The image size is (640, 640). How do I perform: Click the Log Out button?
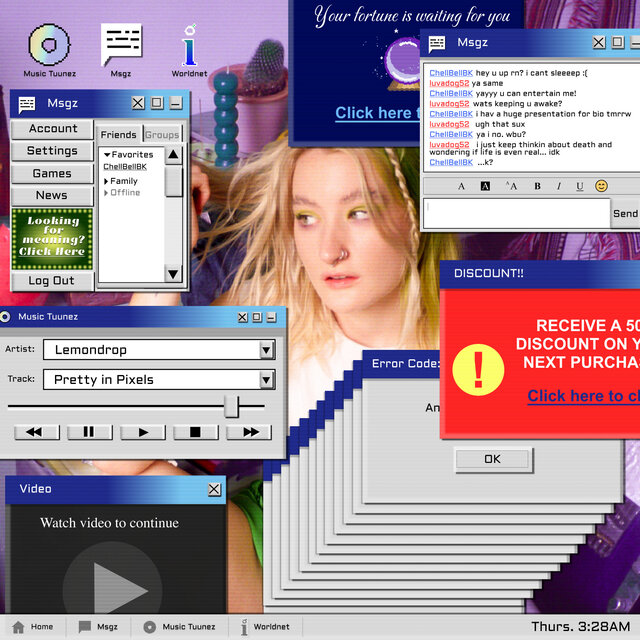coord(53,281)
